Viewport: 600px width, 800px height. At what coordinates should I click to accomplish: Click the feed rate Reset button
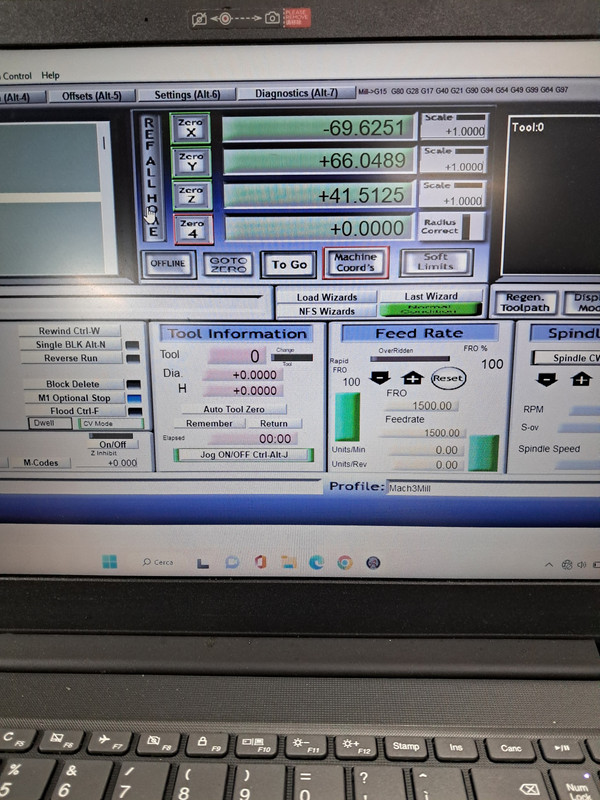tap(448, 378)
